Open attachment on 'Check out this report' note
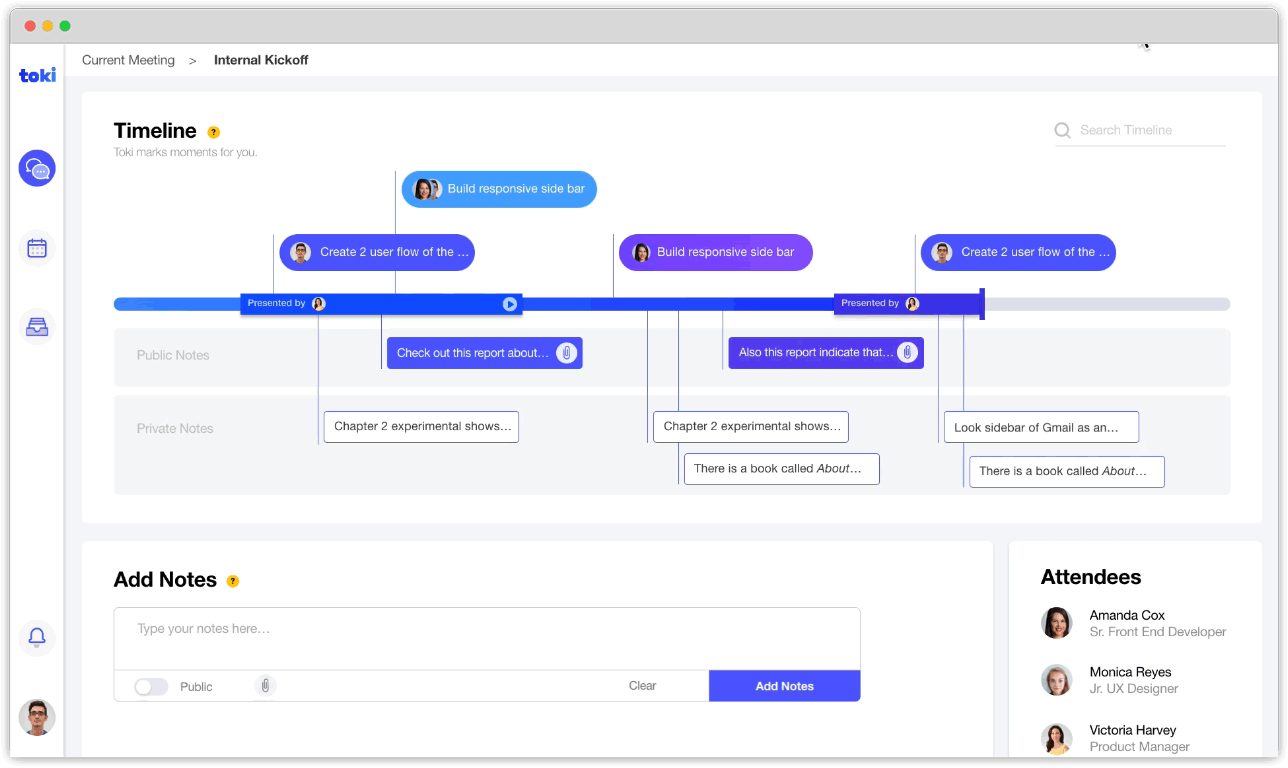1288x768 pixels. coord(566,353)
